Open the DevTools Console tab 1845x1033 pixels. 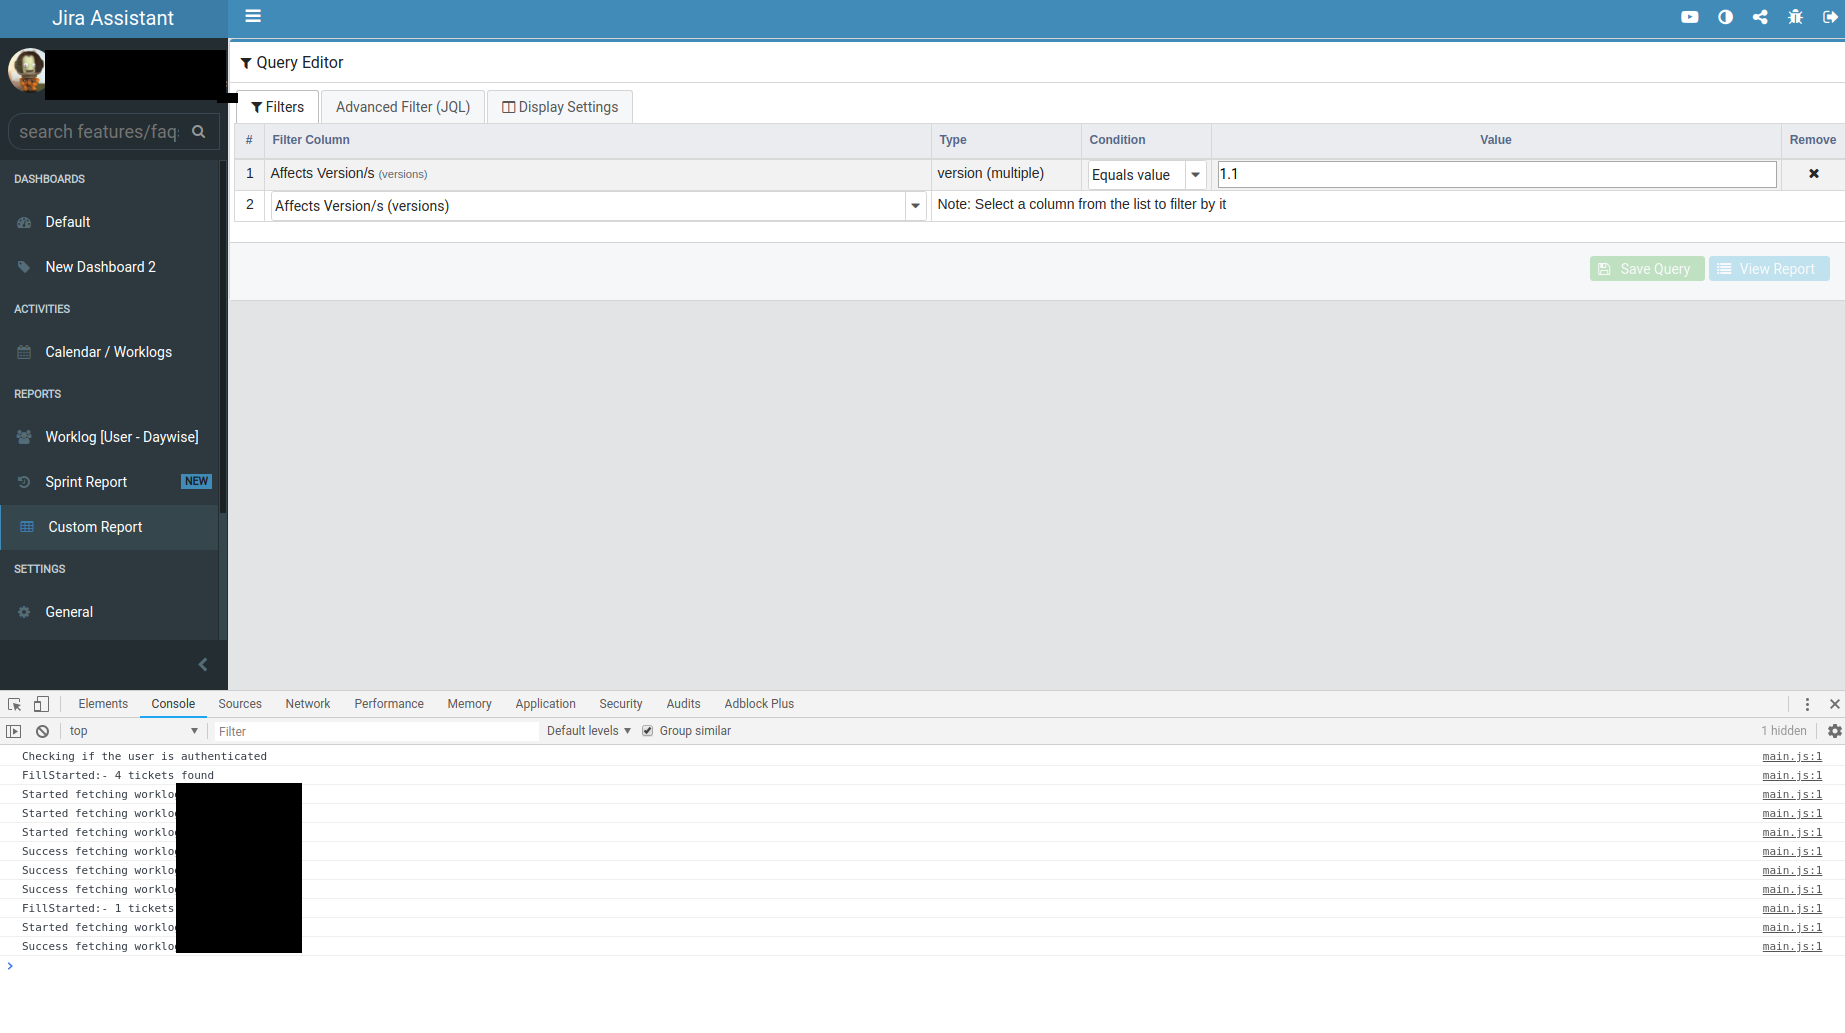point(173,704)
